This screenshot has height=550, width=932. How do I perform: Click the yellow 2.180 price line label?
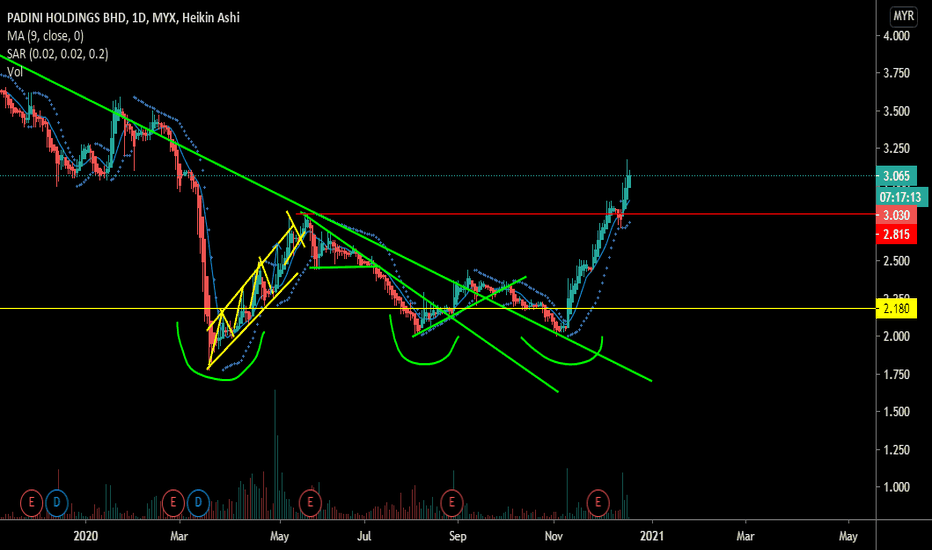click(896, 309)
